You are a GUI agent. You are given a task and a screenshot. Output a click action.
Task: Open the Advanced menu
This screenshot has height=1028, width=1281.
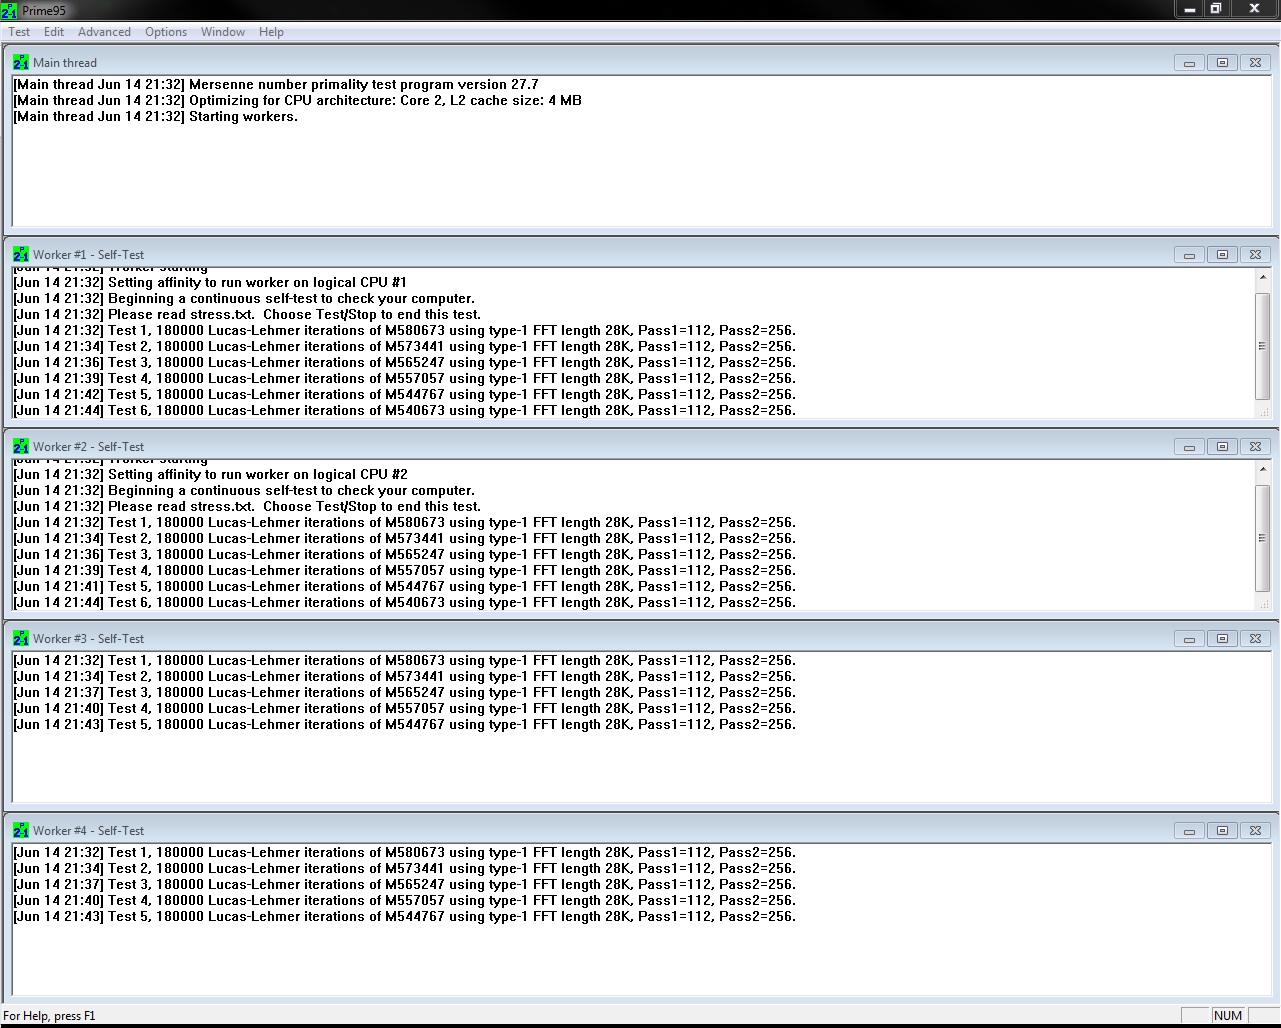tap(104, 32)
